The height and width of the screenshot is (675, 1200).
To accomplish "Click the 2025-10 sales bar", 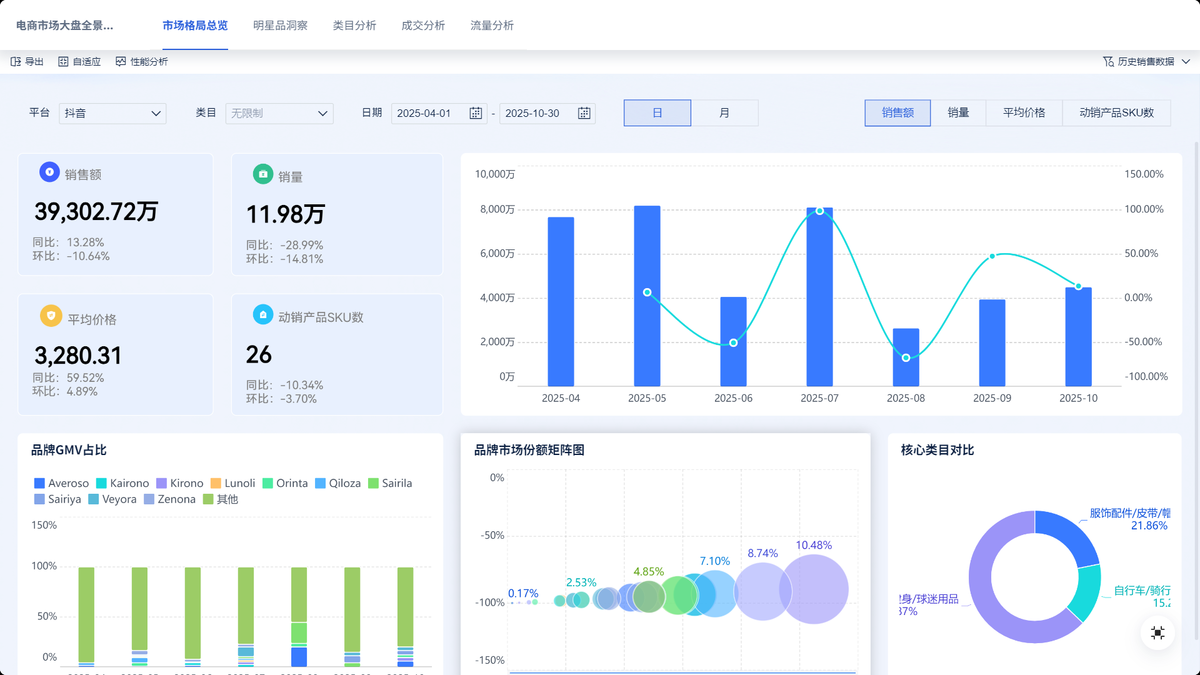I will coord(1078,336).
